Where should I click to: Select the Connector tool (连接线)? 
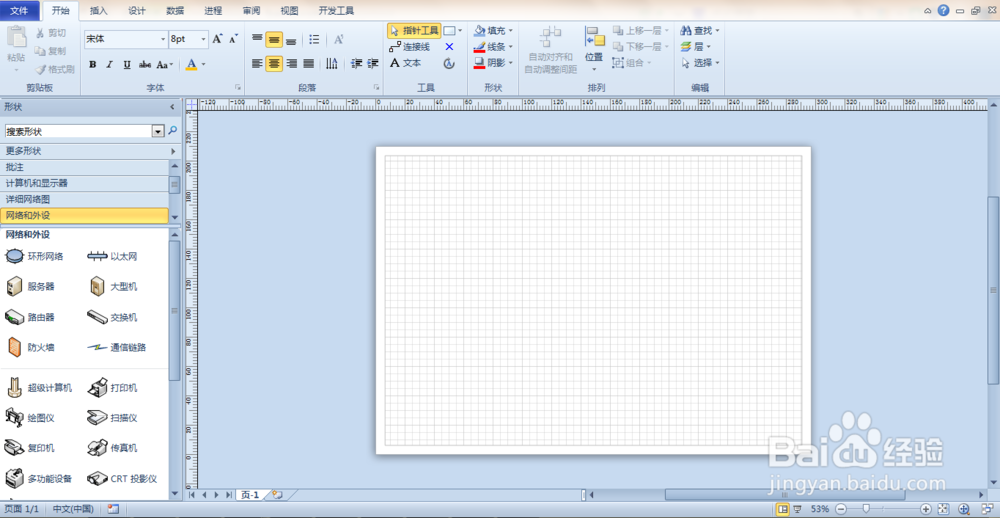tap(409, 47)
